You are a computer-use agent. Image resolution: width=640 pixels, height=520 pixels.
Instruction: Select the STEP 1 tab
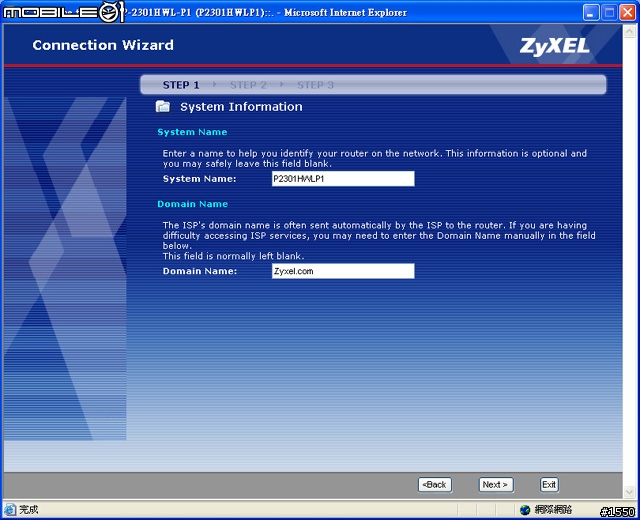181,85
